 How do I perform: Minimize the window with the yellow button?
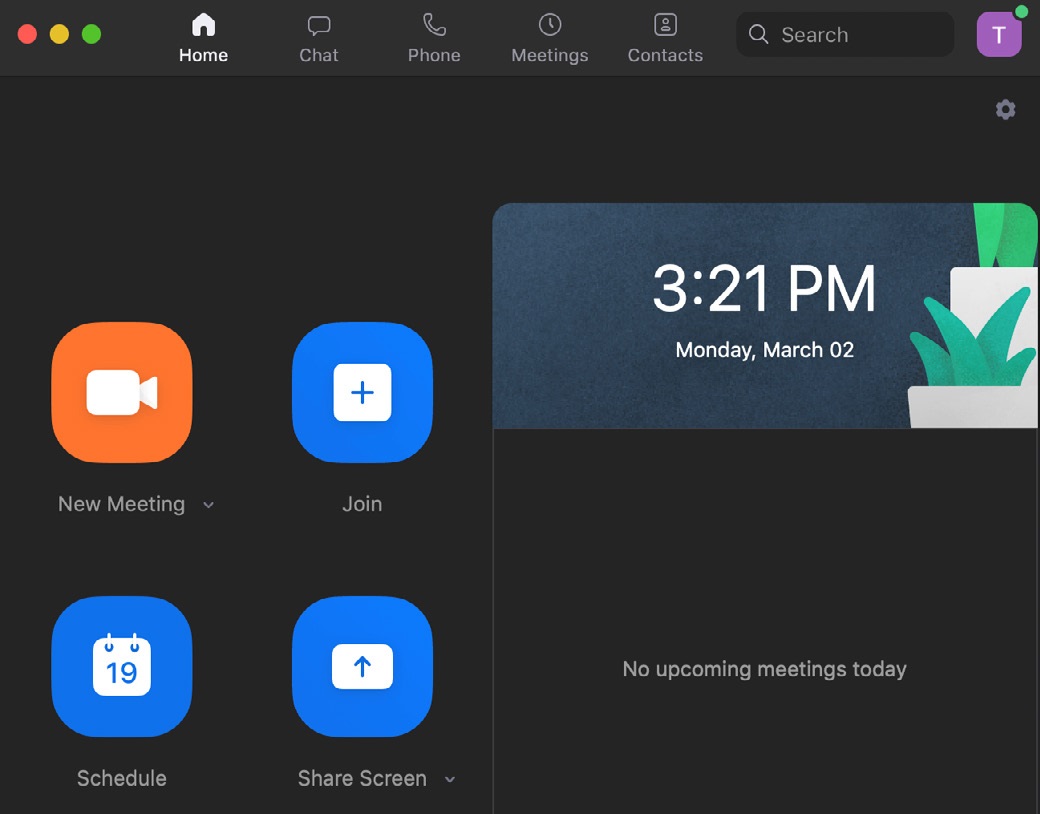[x=59, y=34]
